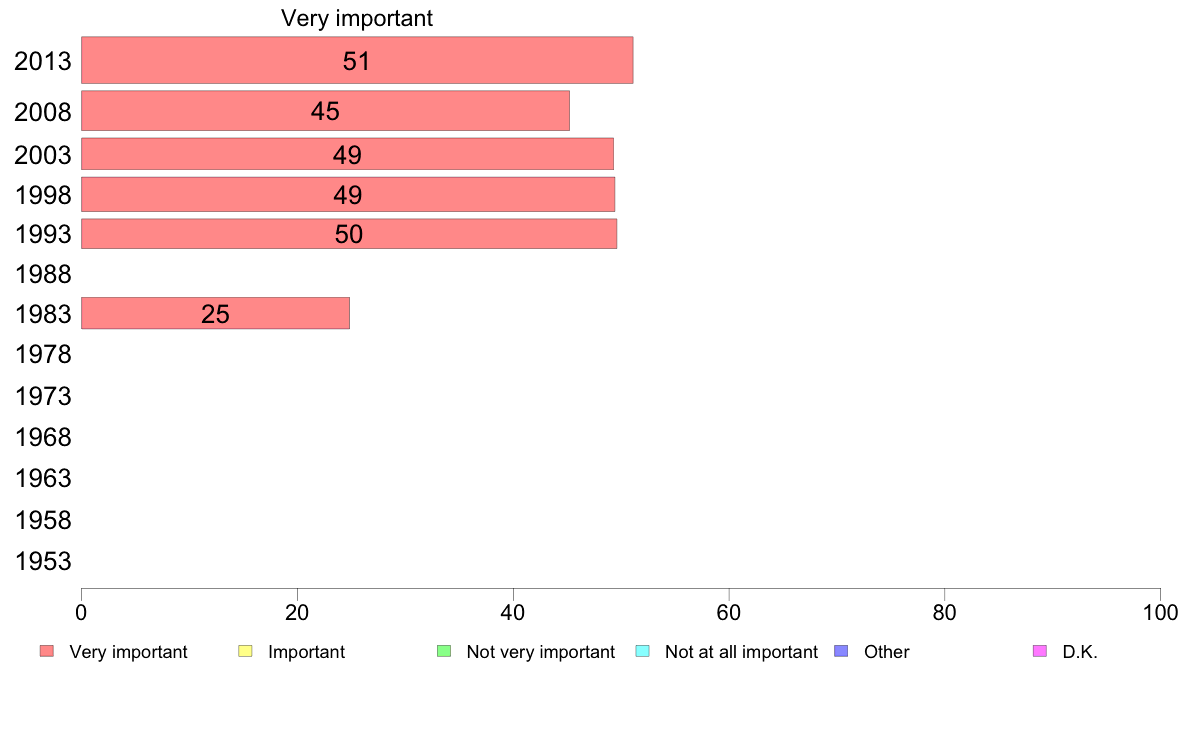The height and width of the screenshot is (736, 1188).
Task: Click the cyan Not at all important swatch
Action: point(642,651)
